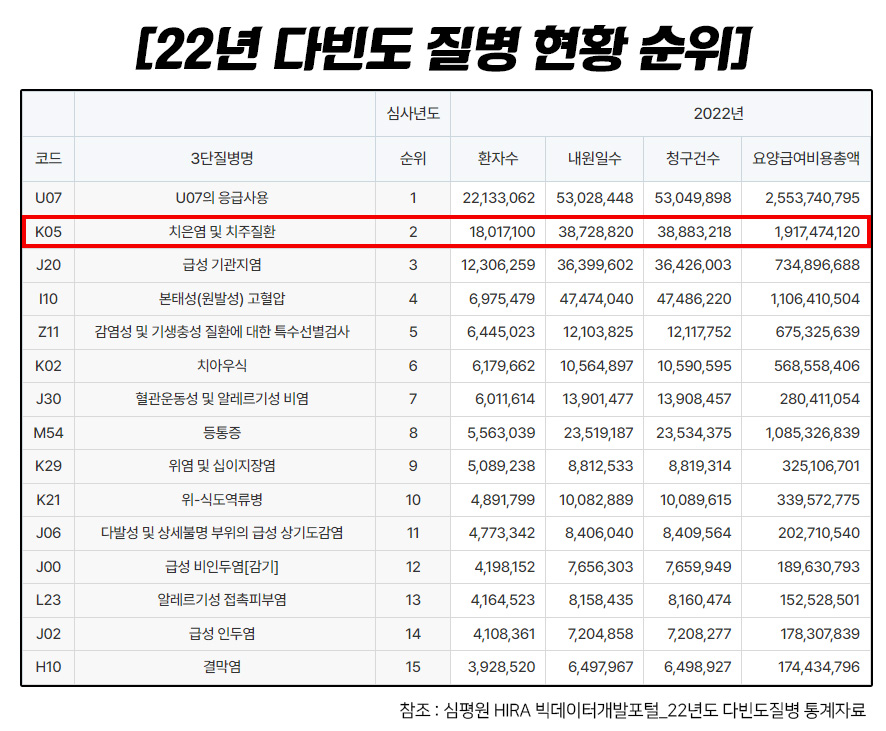This screenshot has width=886, height=731.
Task: Click visit days '47,474,040'
Action: (596, 299)
